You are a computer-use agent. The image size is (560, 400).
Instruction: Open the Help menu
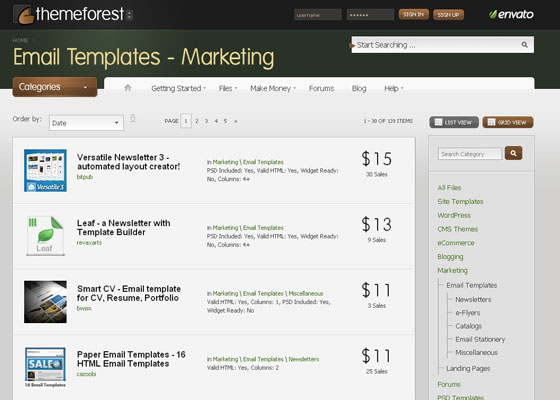click(394, 88)
